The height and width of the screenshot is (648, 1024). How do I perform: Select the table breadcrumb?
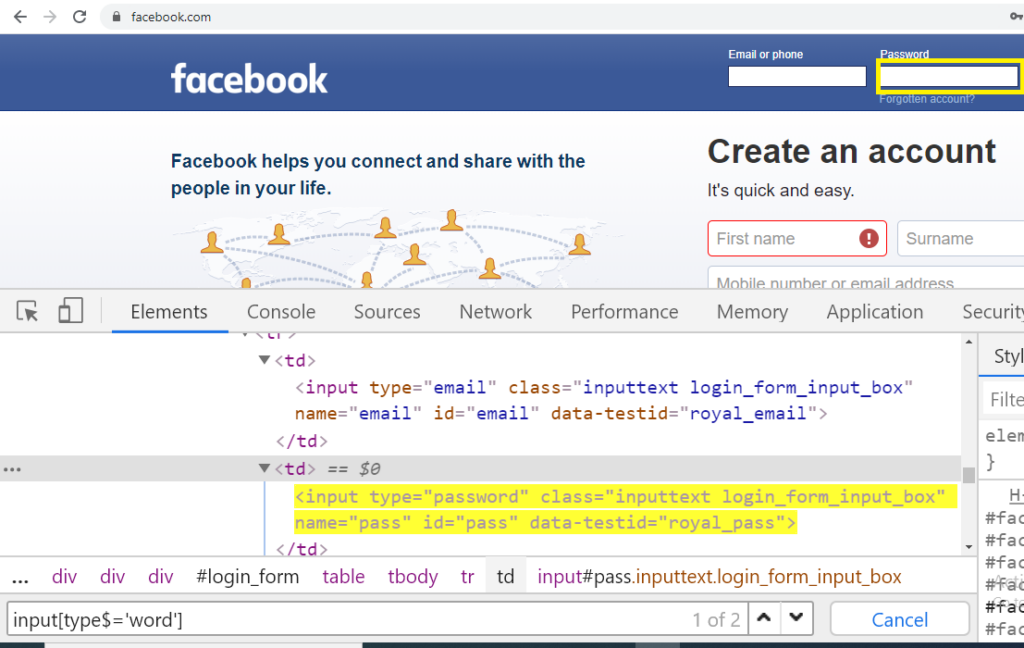(x=344, y=577)
